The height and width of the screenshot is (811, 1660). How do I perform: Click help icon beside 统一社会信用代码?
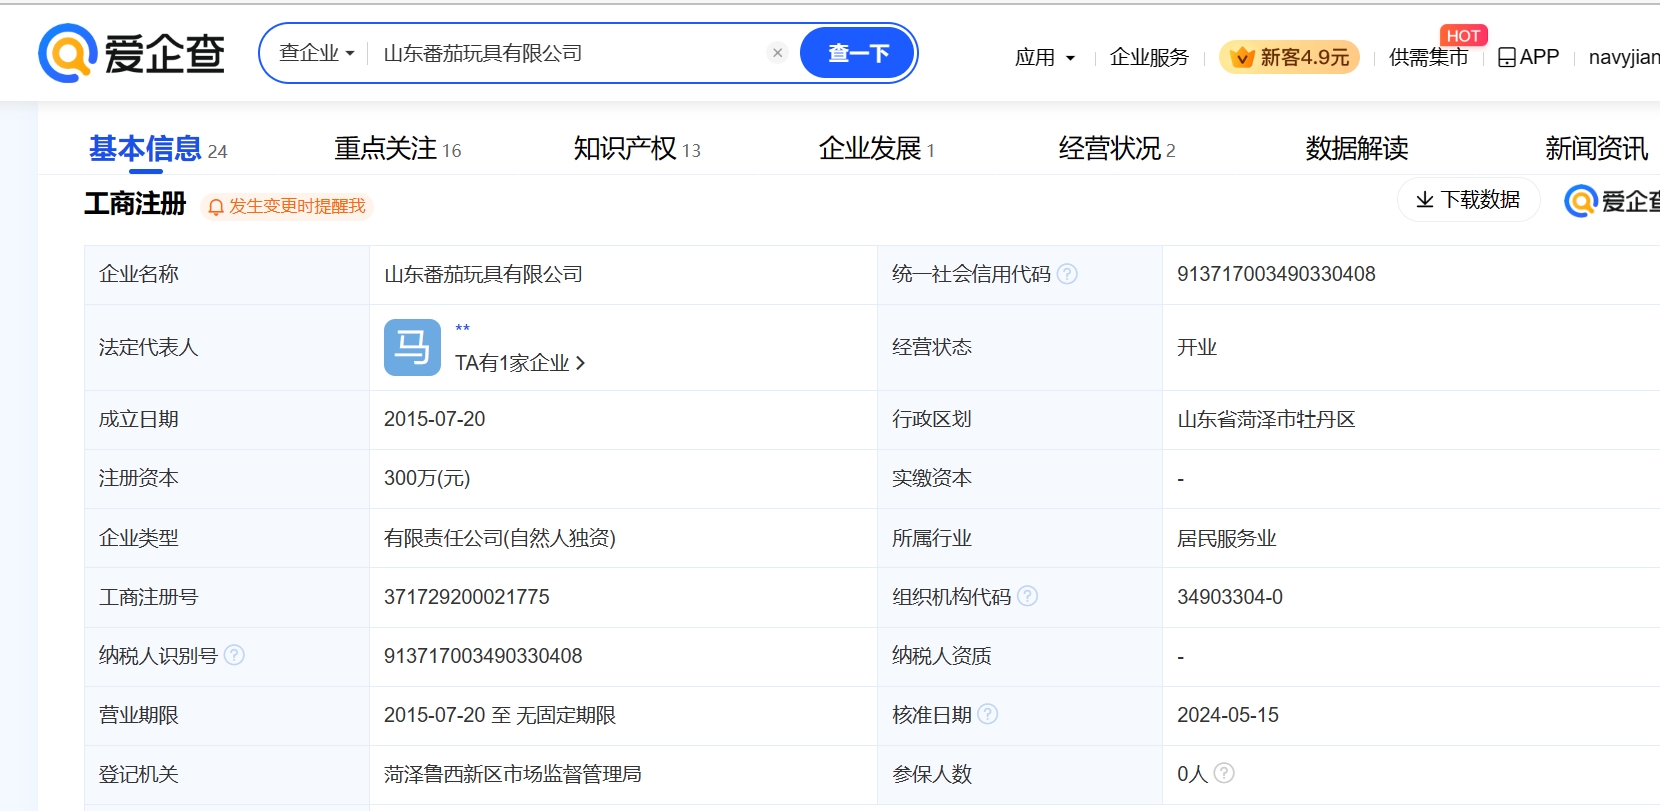(1067, 274)
